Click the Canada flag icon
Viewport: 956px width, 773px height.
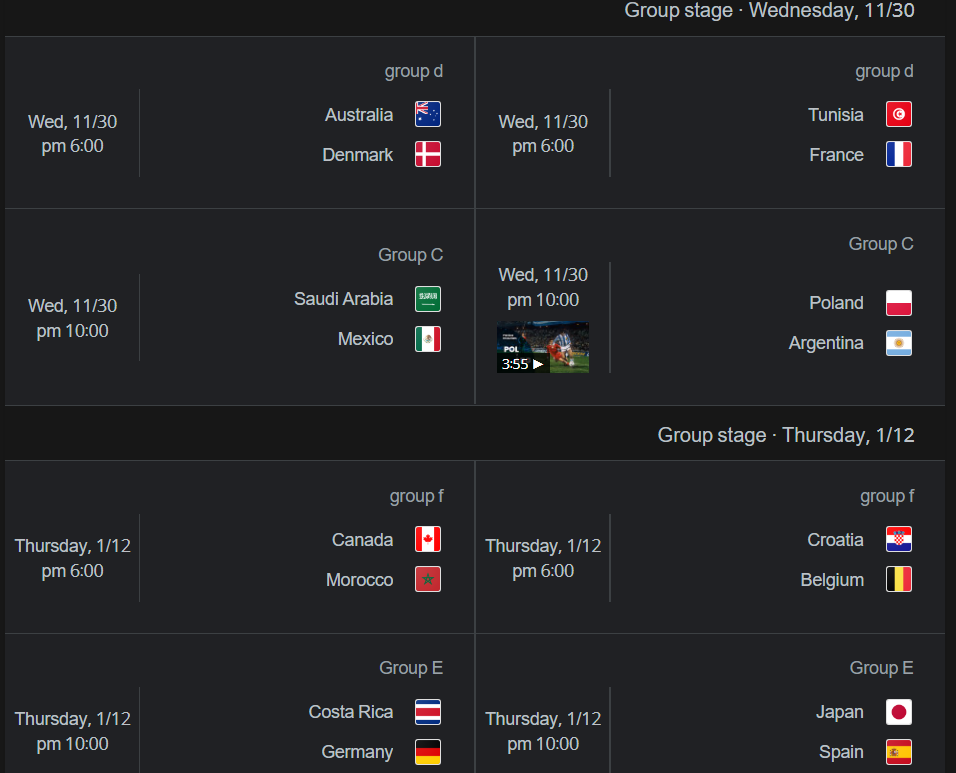click(x=427, y=539)
